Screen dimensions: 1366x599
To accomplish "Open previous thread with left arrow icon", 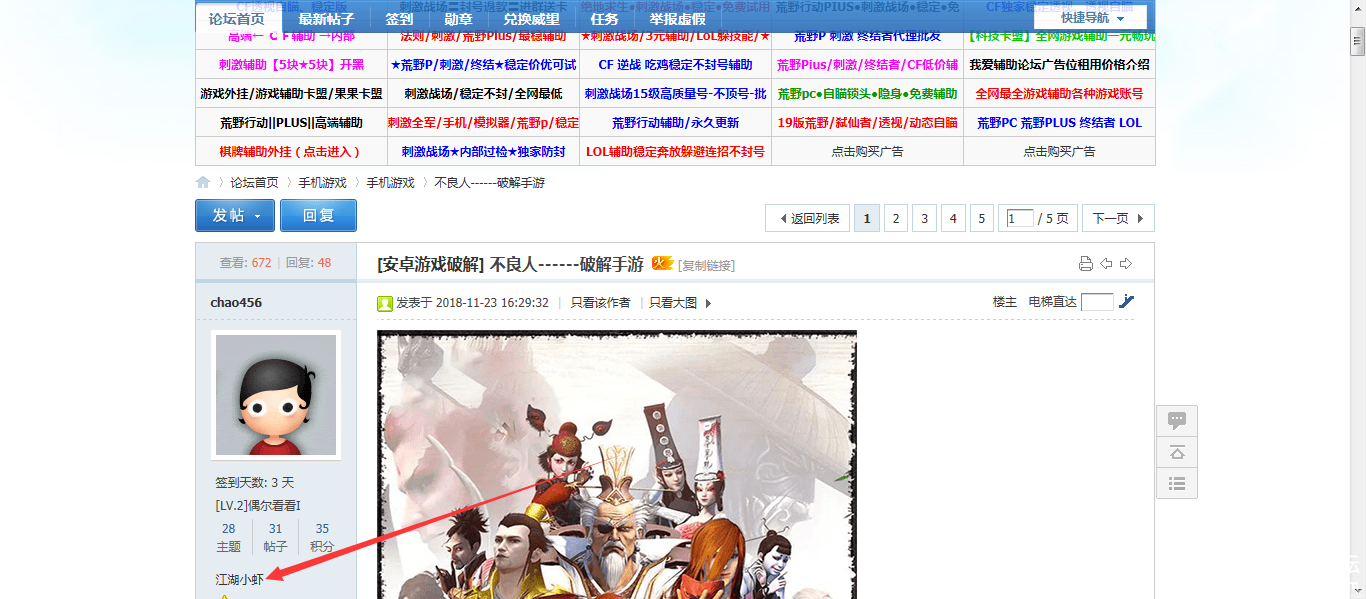I will pos(1106,264).
